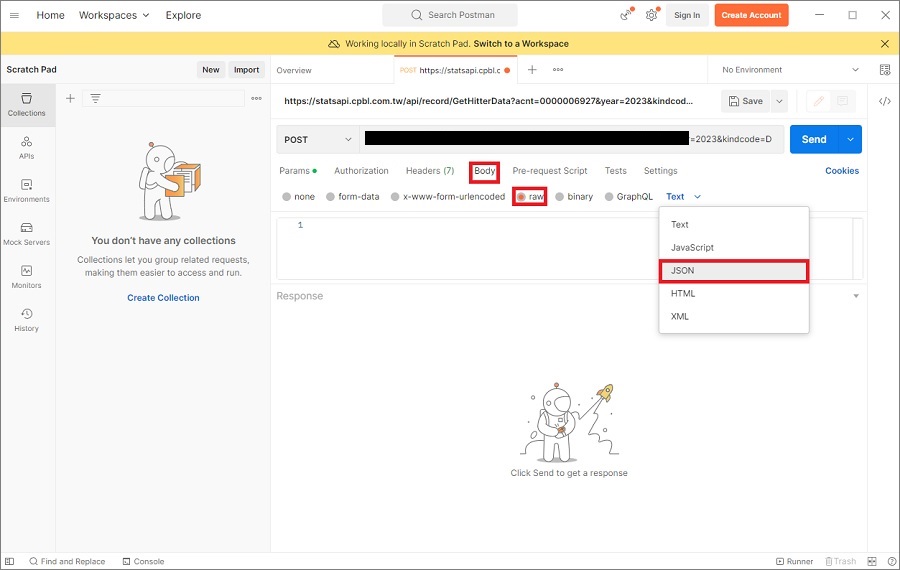Open the Workspaces dropdown menu
The width and height of the screenshot is (900, 570).
(114, 15)
